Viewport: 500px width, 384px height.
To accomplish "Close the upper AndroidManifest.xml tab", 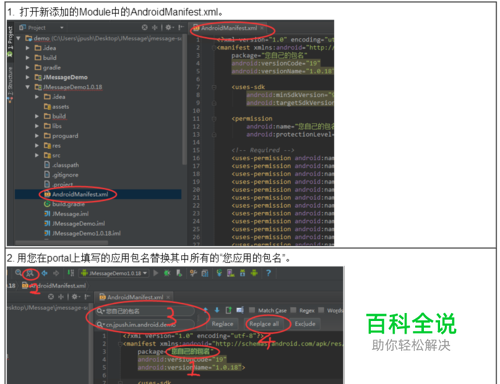I will click(x=262, y=28).
